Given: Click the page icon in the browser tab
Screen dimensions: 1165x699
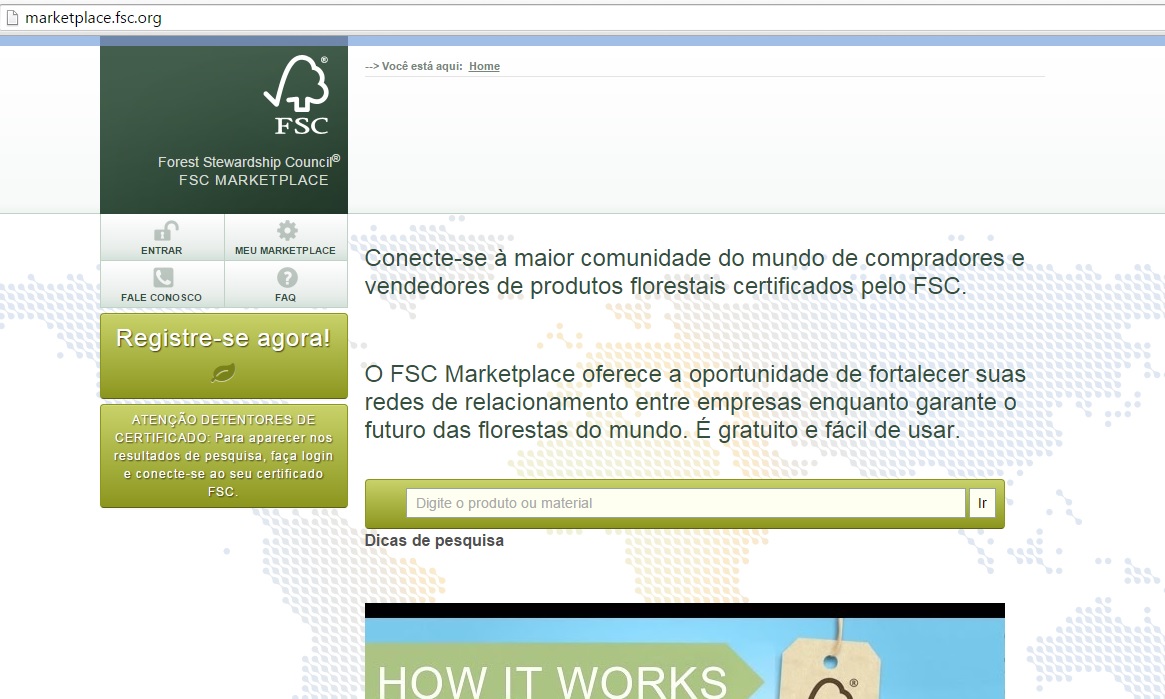Looking at the screenshot, I should pyautogui.click(x=12, y=17).
